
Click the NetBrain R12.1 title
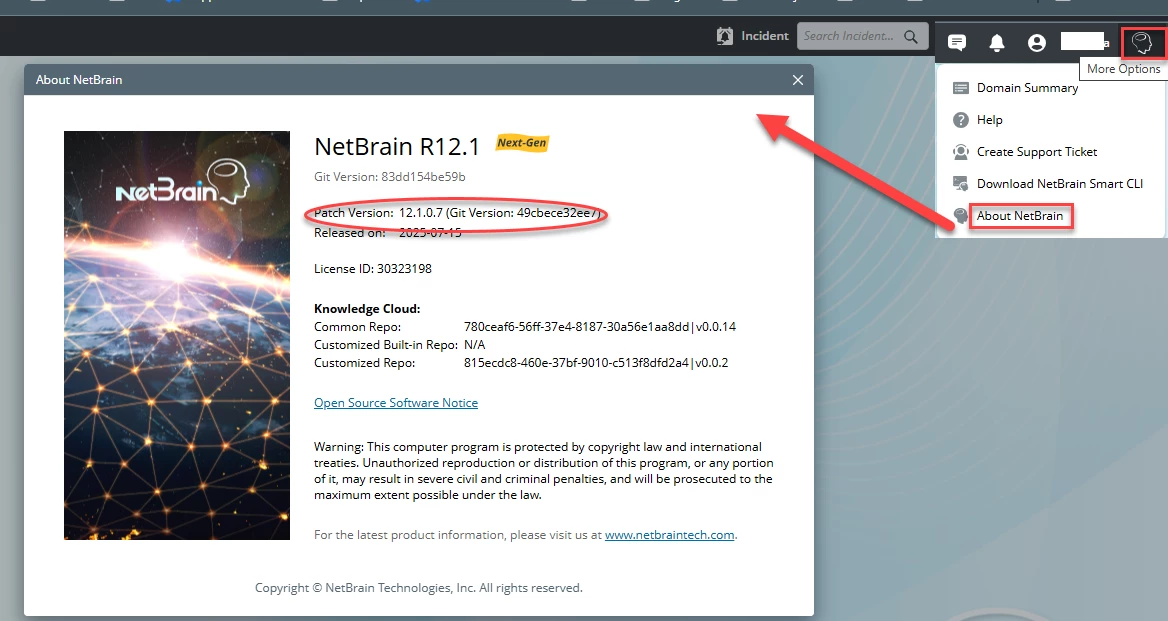(397, 147)
